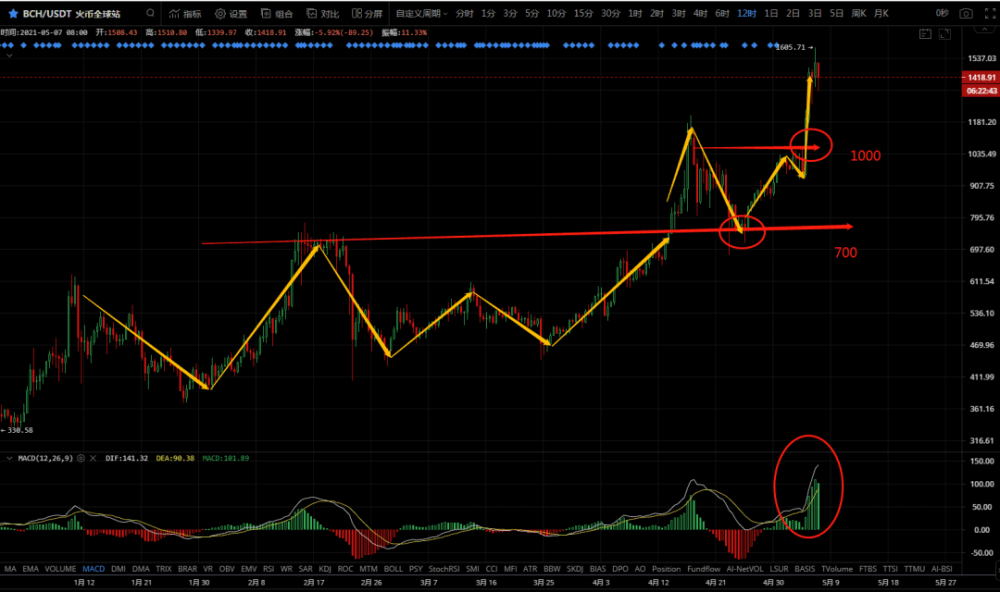Screen dimensions: 1000x592
Task: Remove MACD indicator with the X icon
Action: point(93,458)
